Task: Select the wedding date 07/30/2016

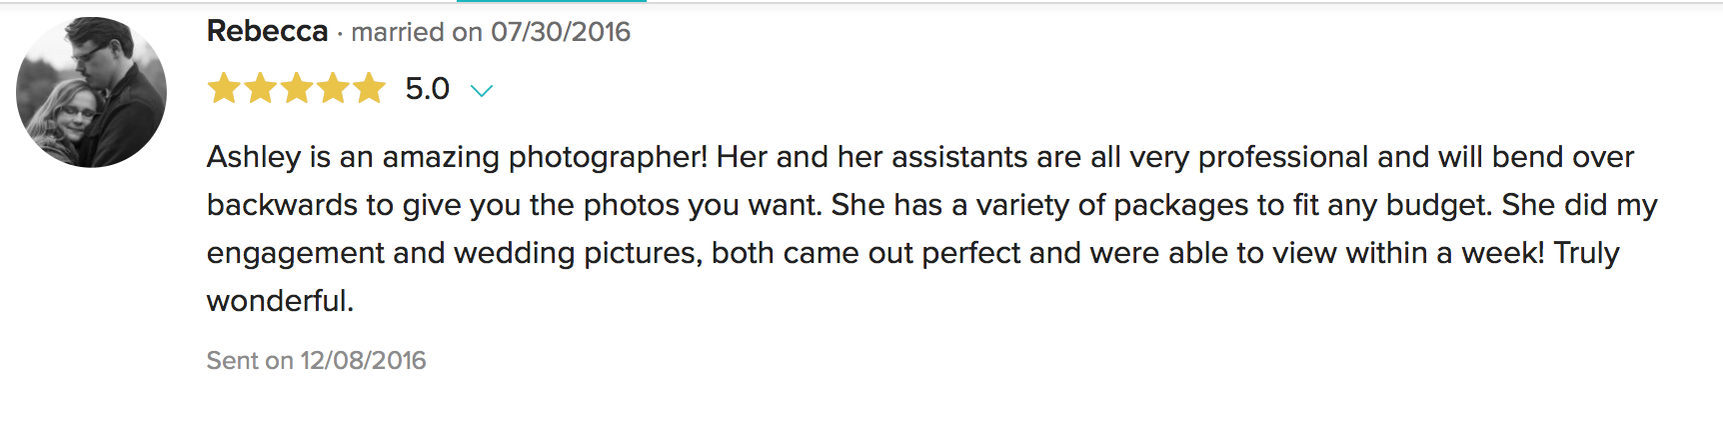Action: tap(561, 32)
